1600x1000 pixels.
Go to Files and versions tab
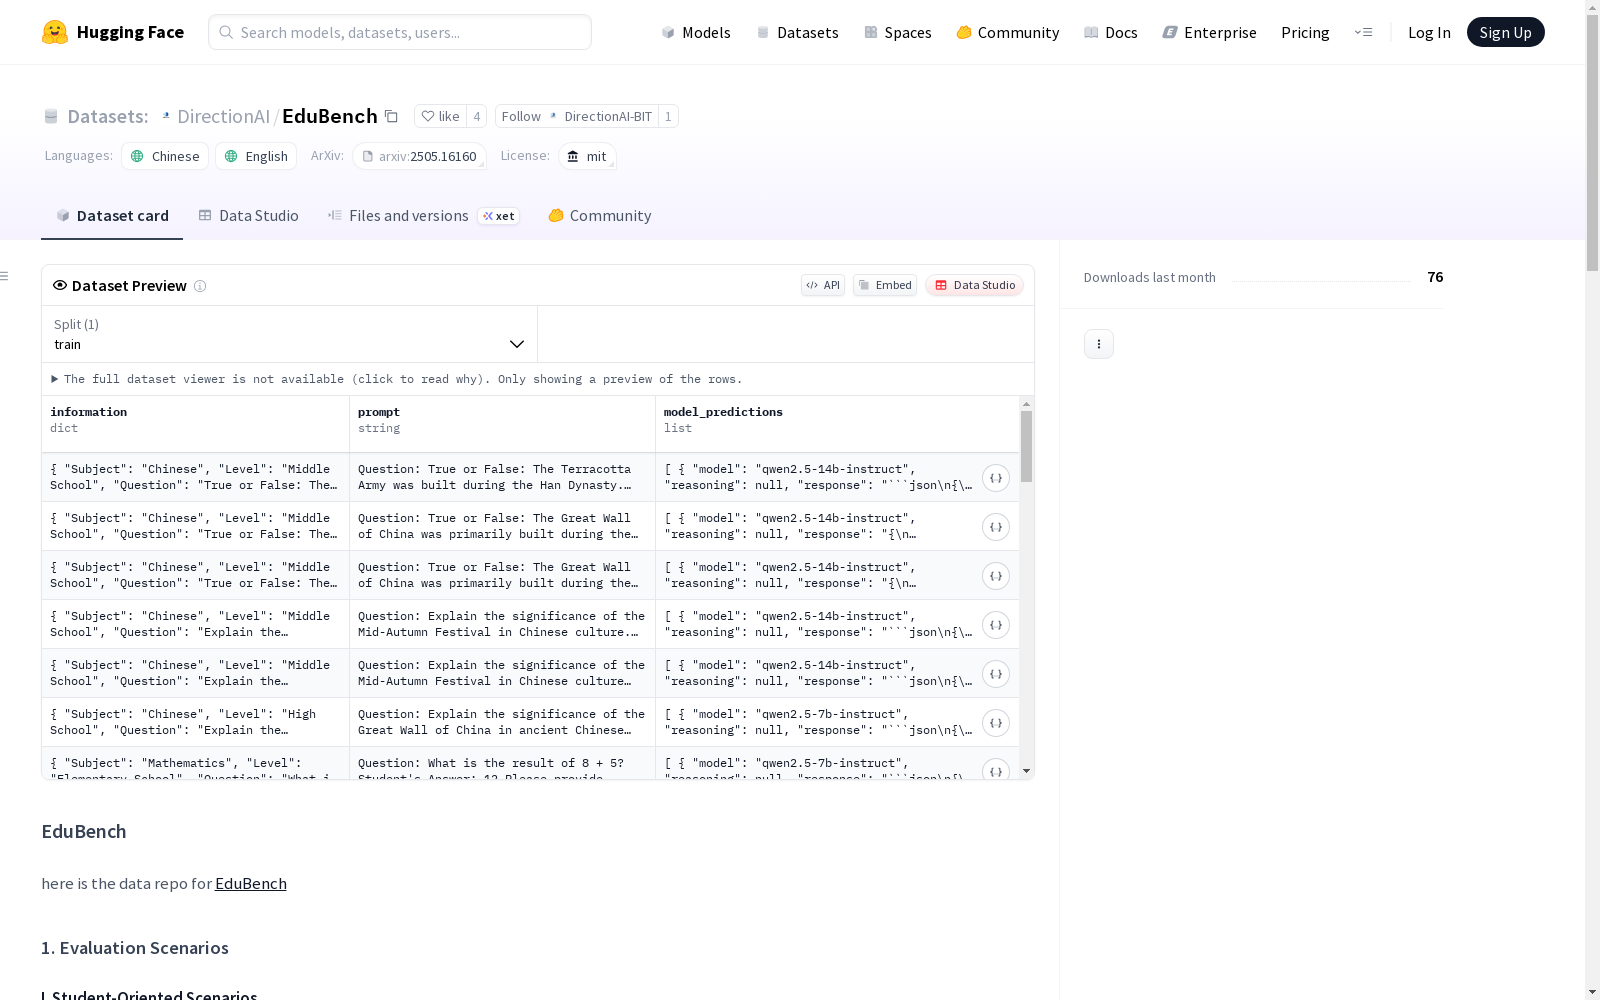tap(423, 216)
